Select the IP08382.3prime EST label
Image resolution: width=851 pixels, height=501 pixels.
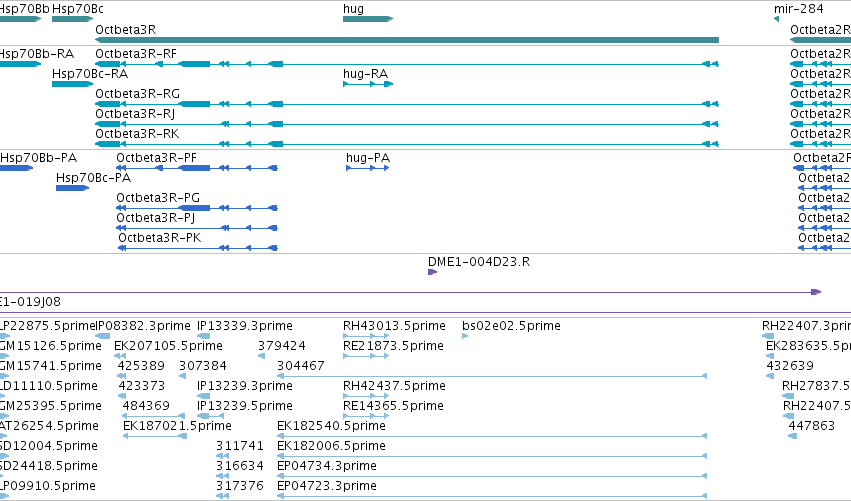click(143, 326)
